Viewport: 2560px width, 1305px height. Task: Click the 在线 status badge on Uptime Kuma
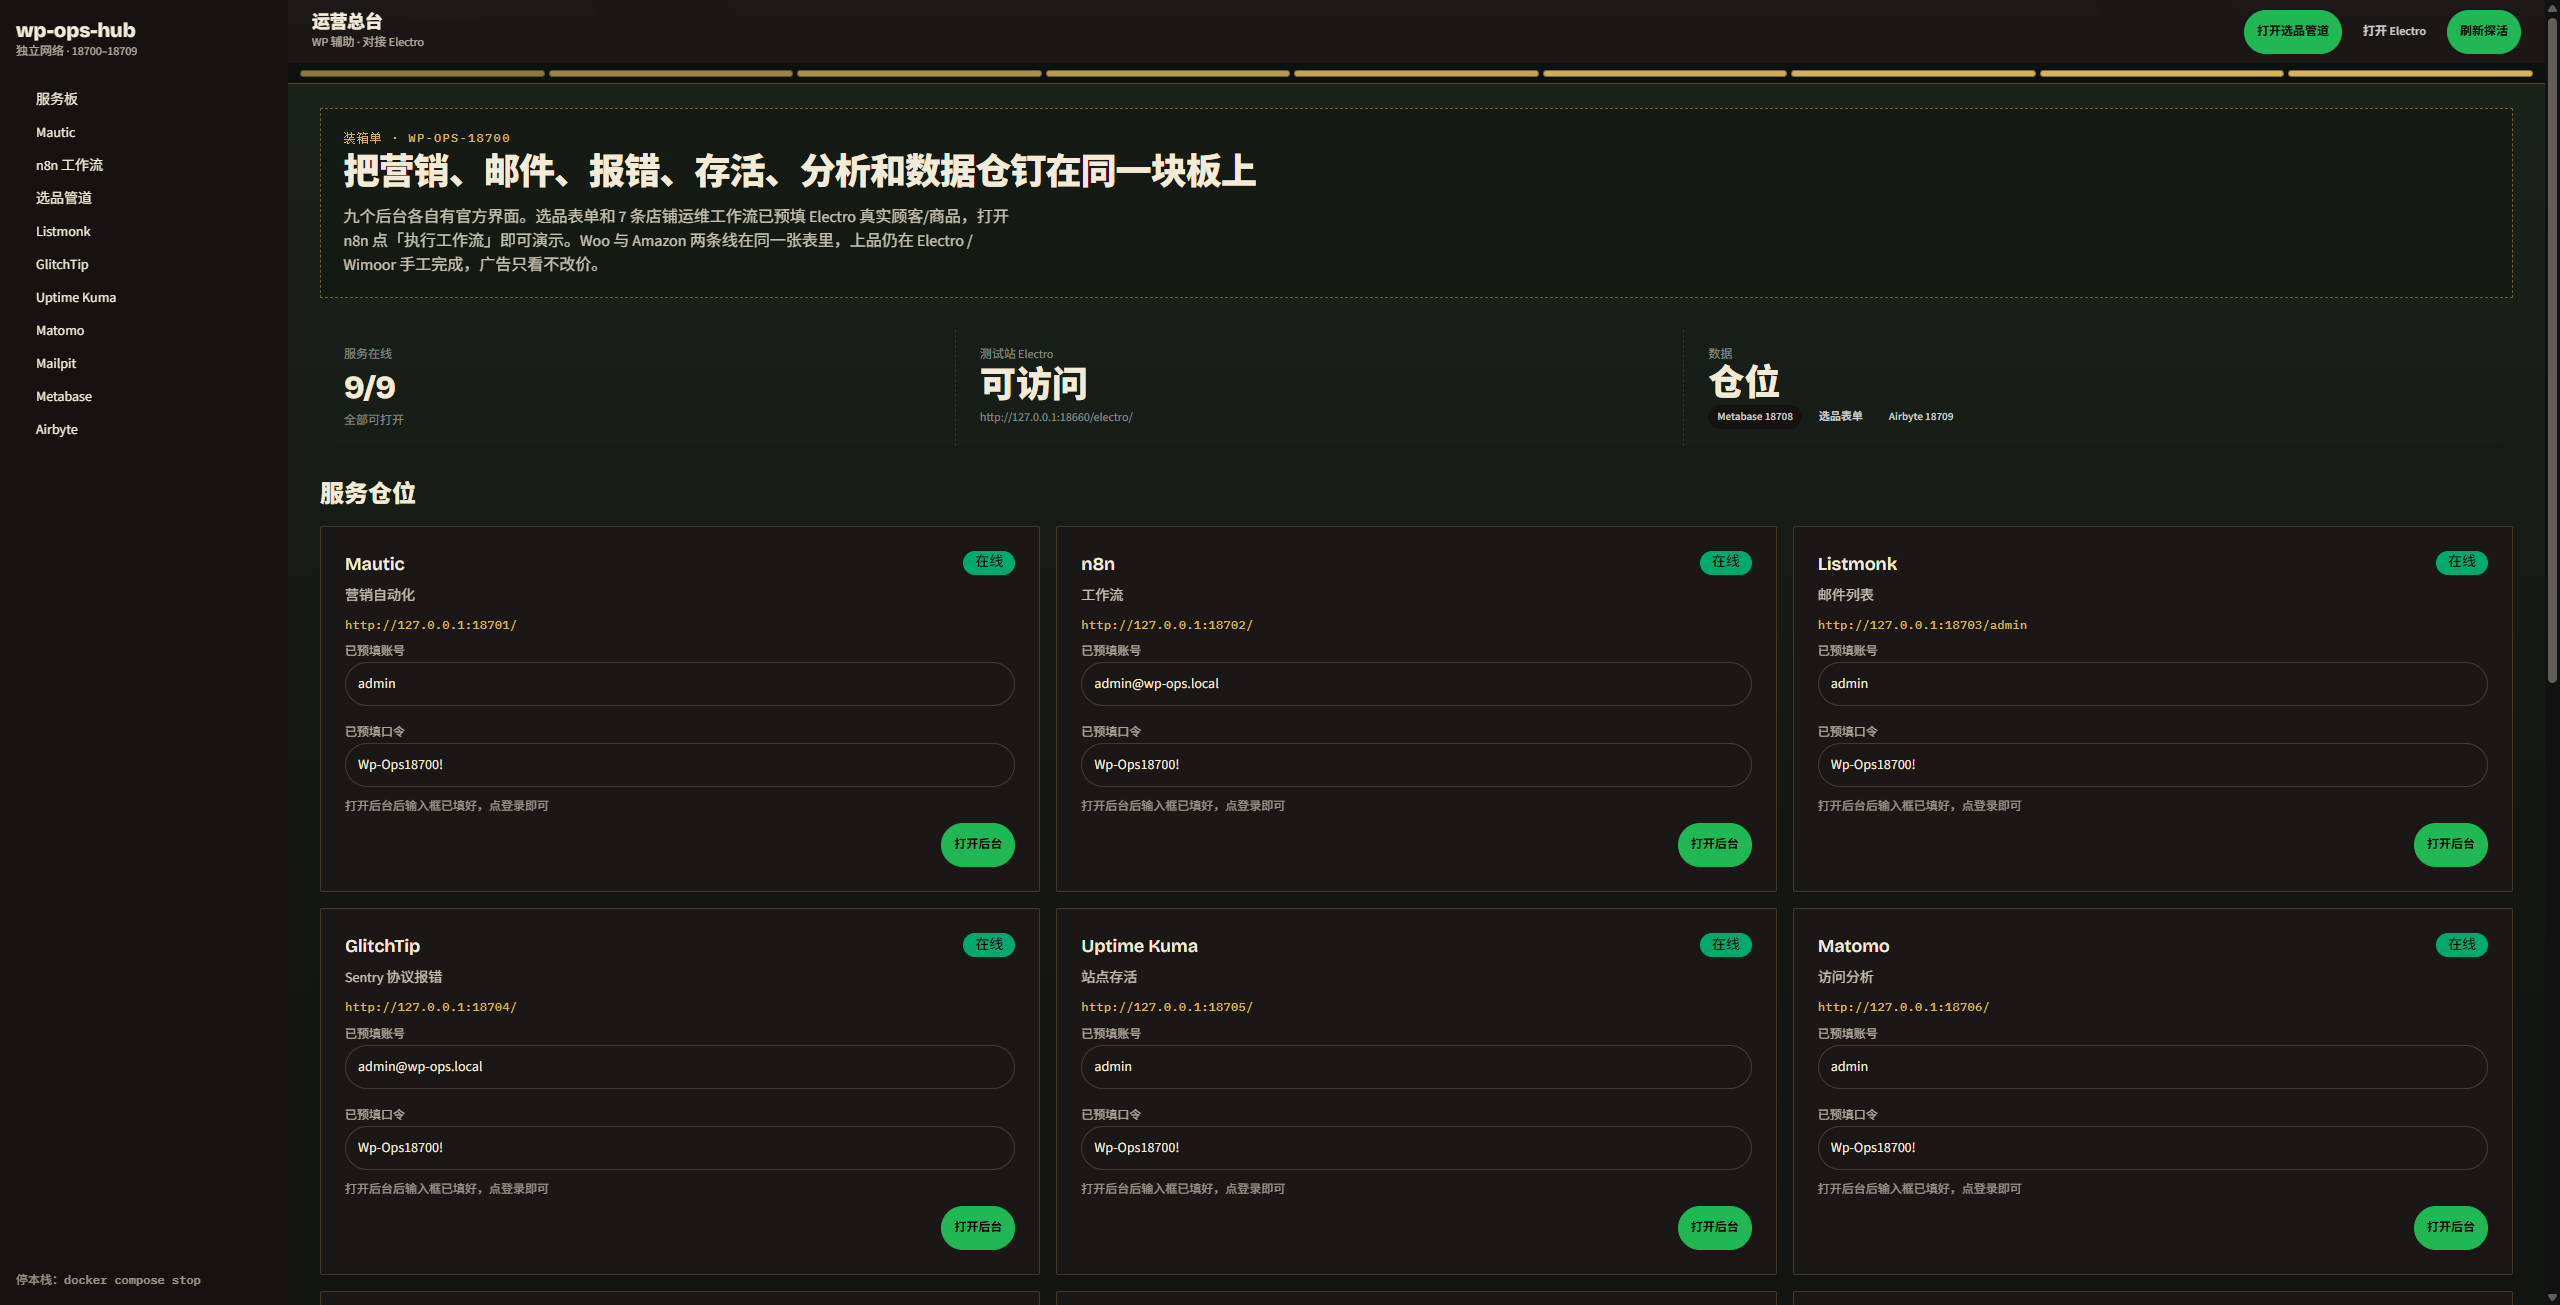point(1725,945)
